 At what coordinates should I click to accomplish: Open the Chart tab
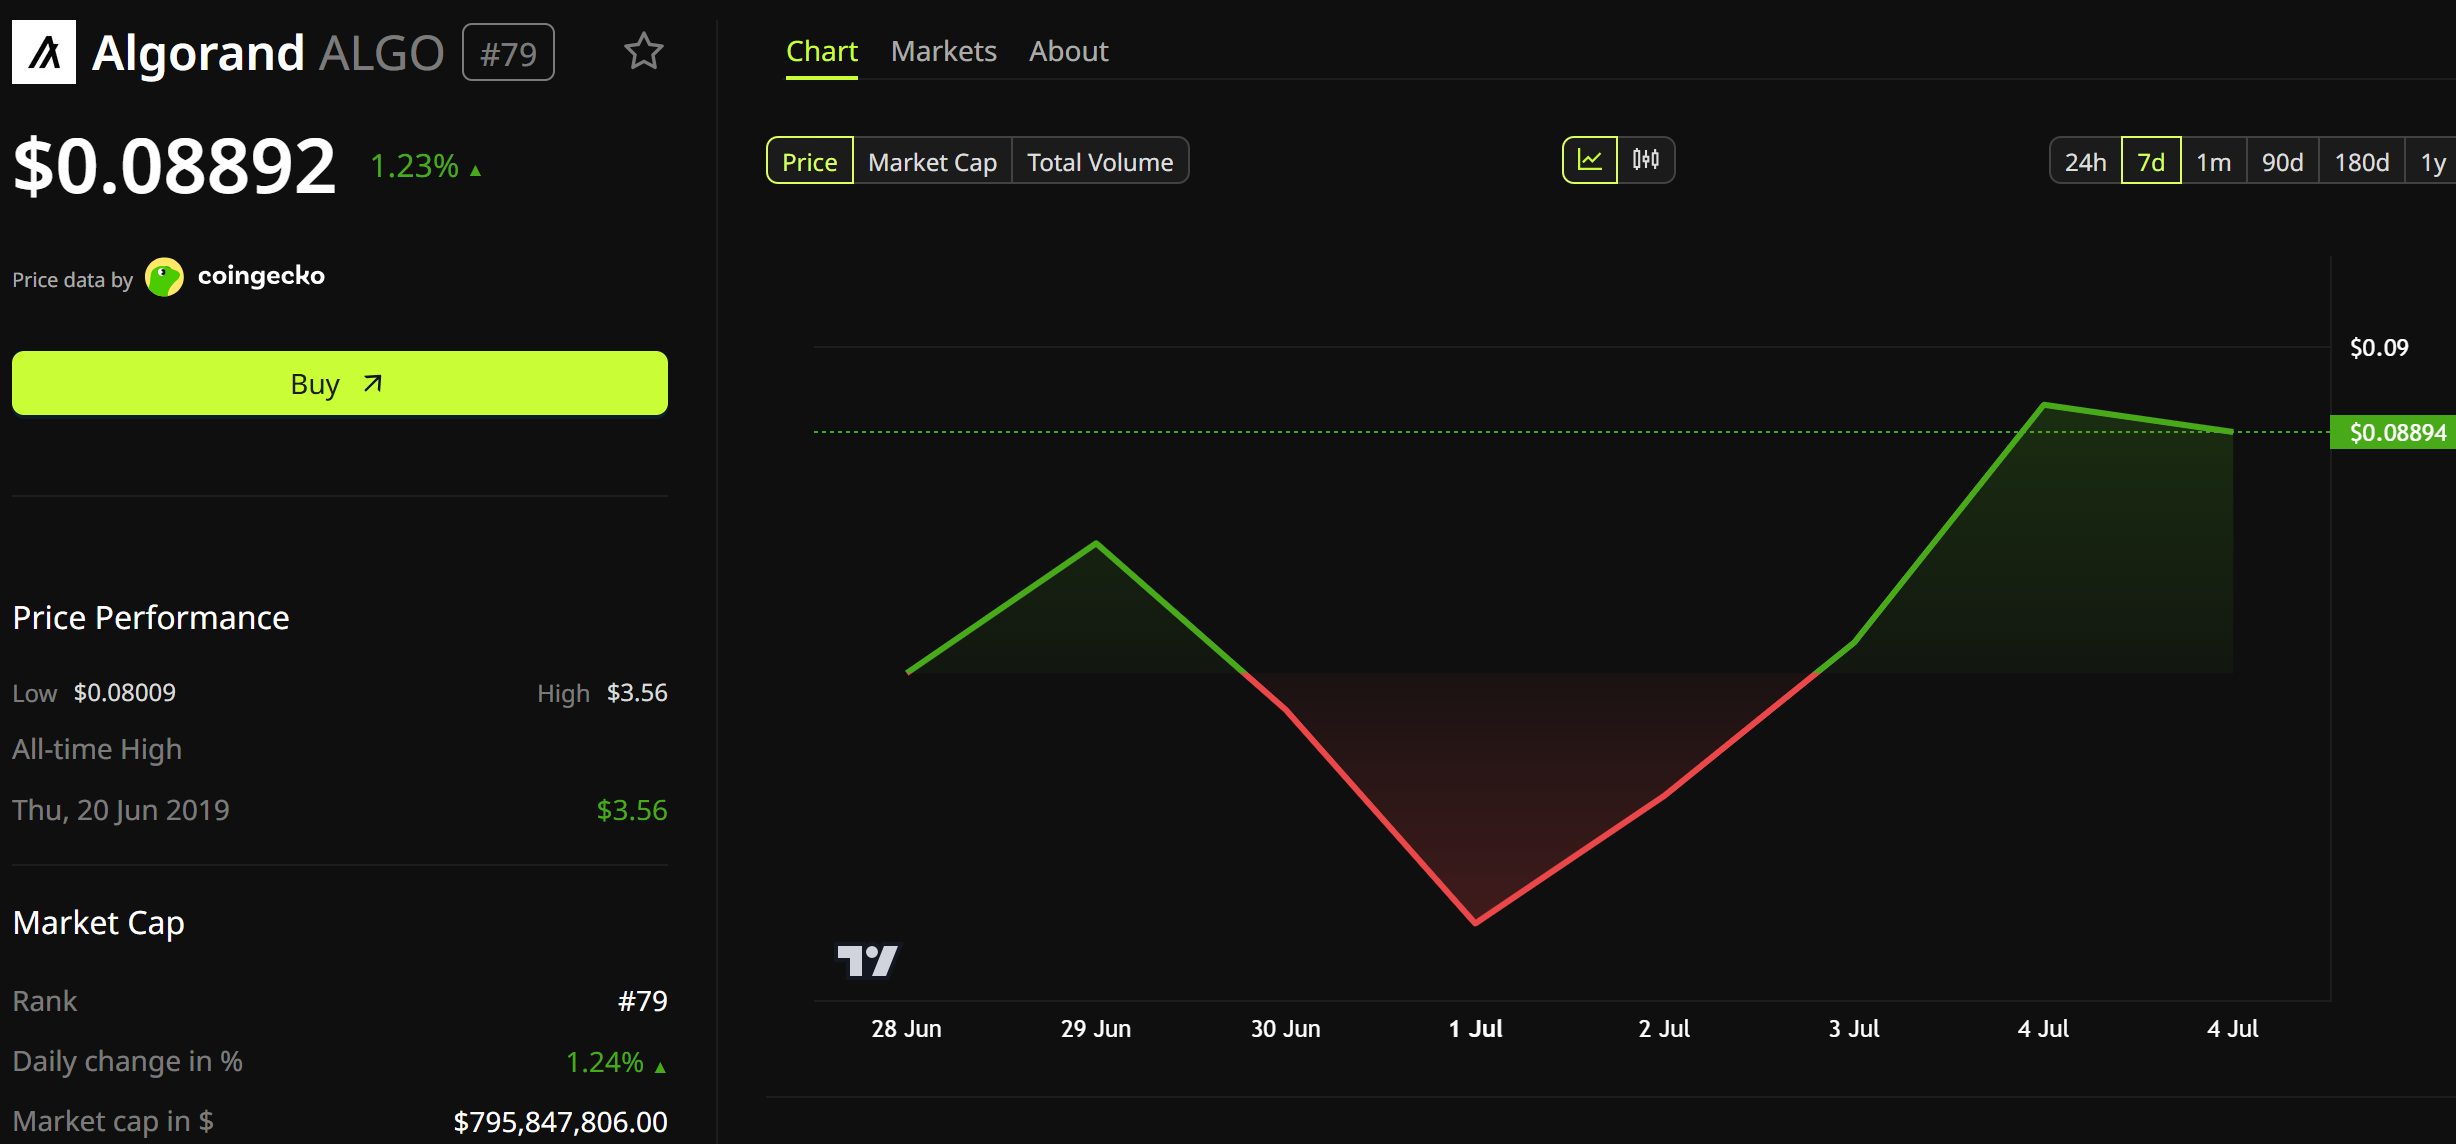pos(822,51)
